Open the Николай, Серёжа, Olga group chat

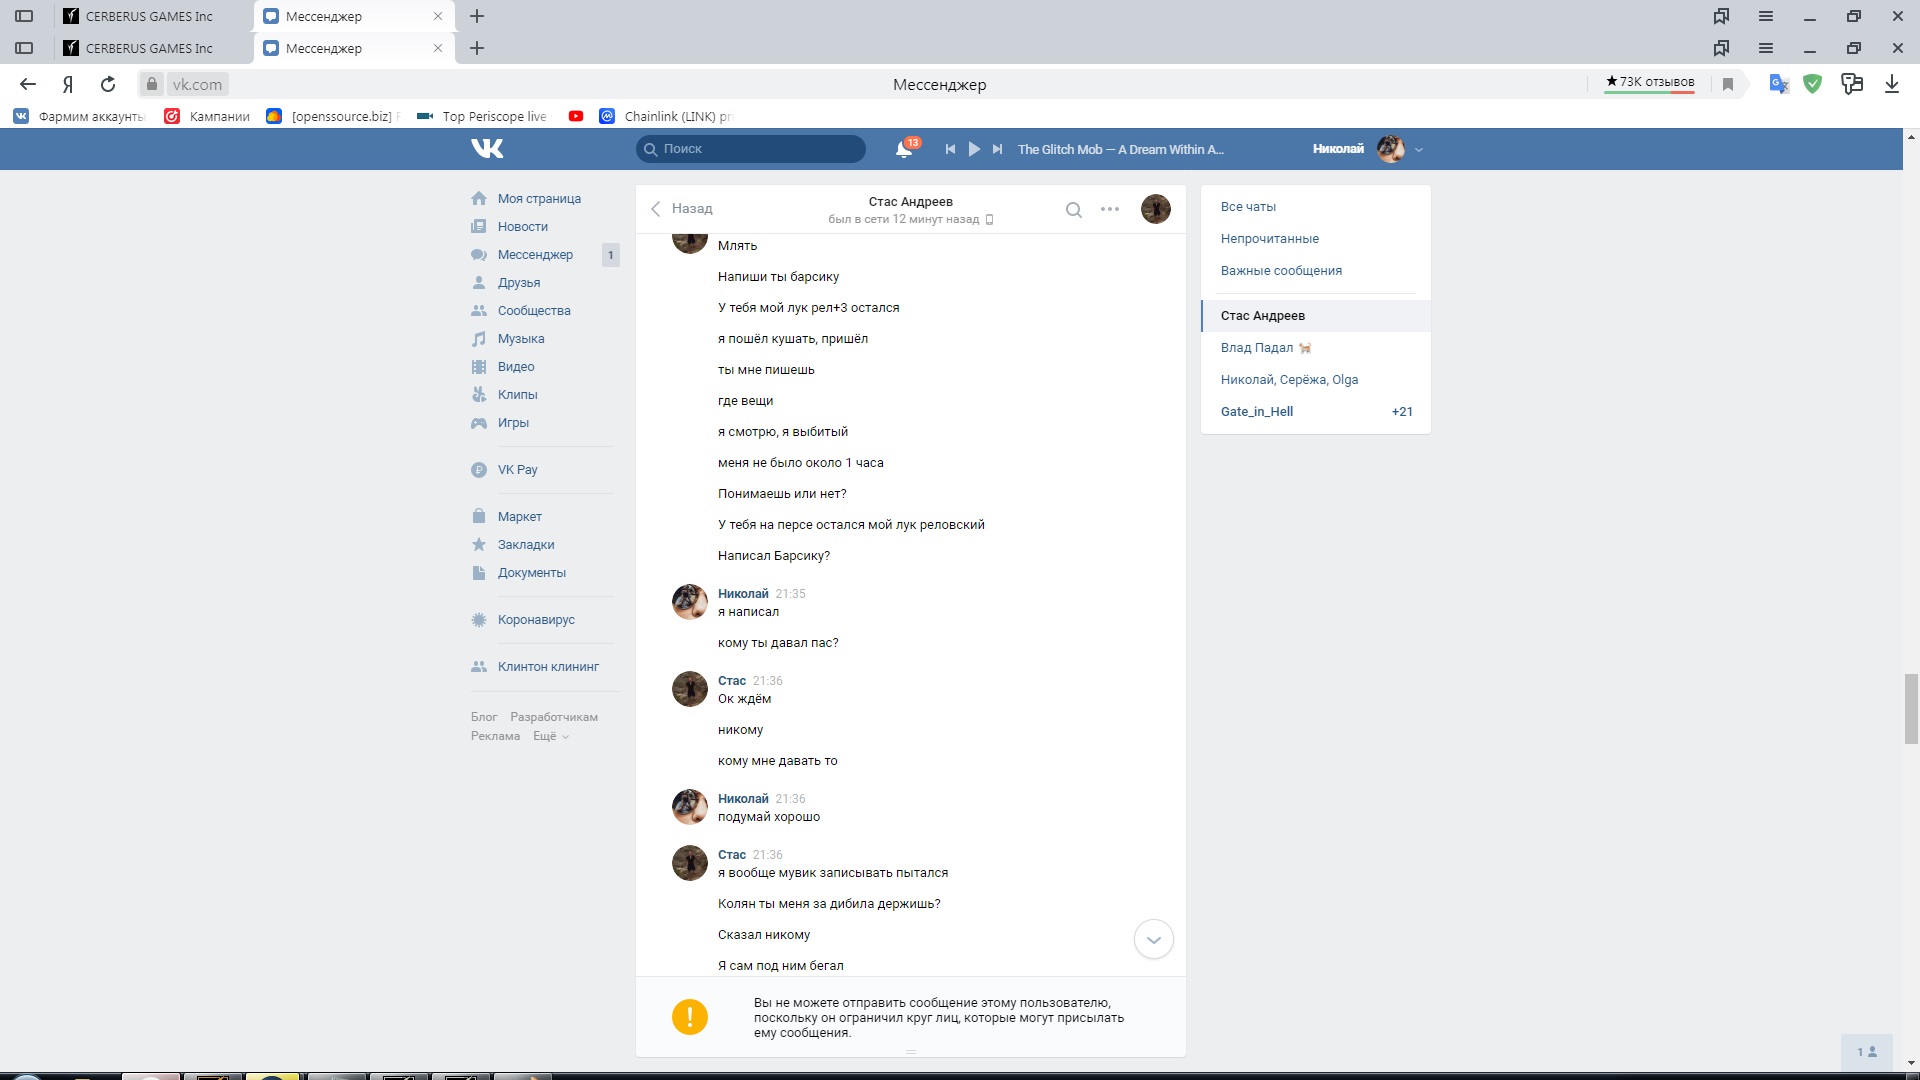tap(1316, 379)
